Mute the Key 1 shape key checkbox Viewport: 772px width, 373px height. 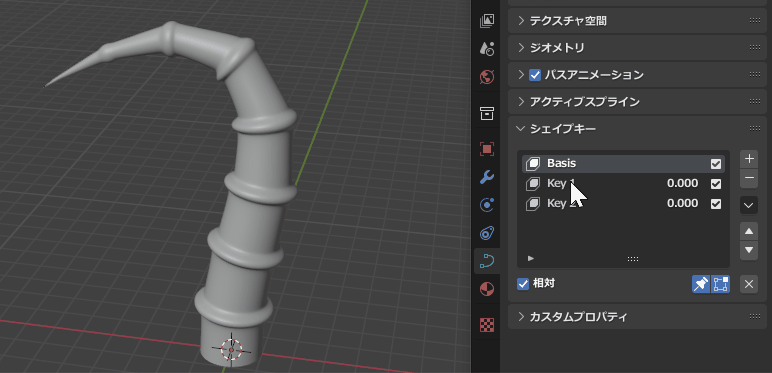(716, 184)
